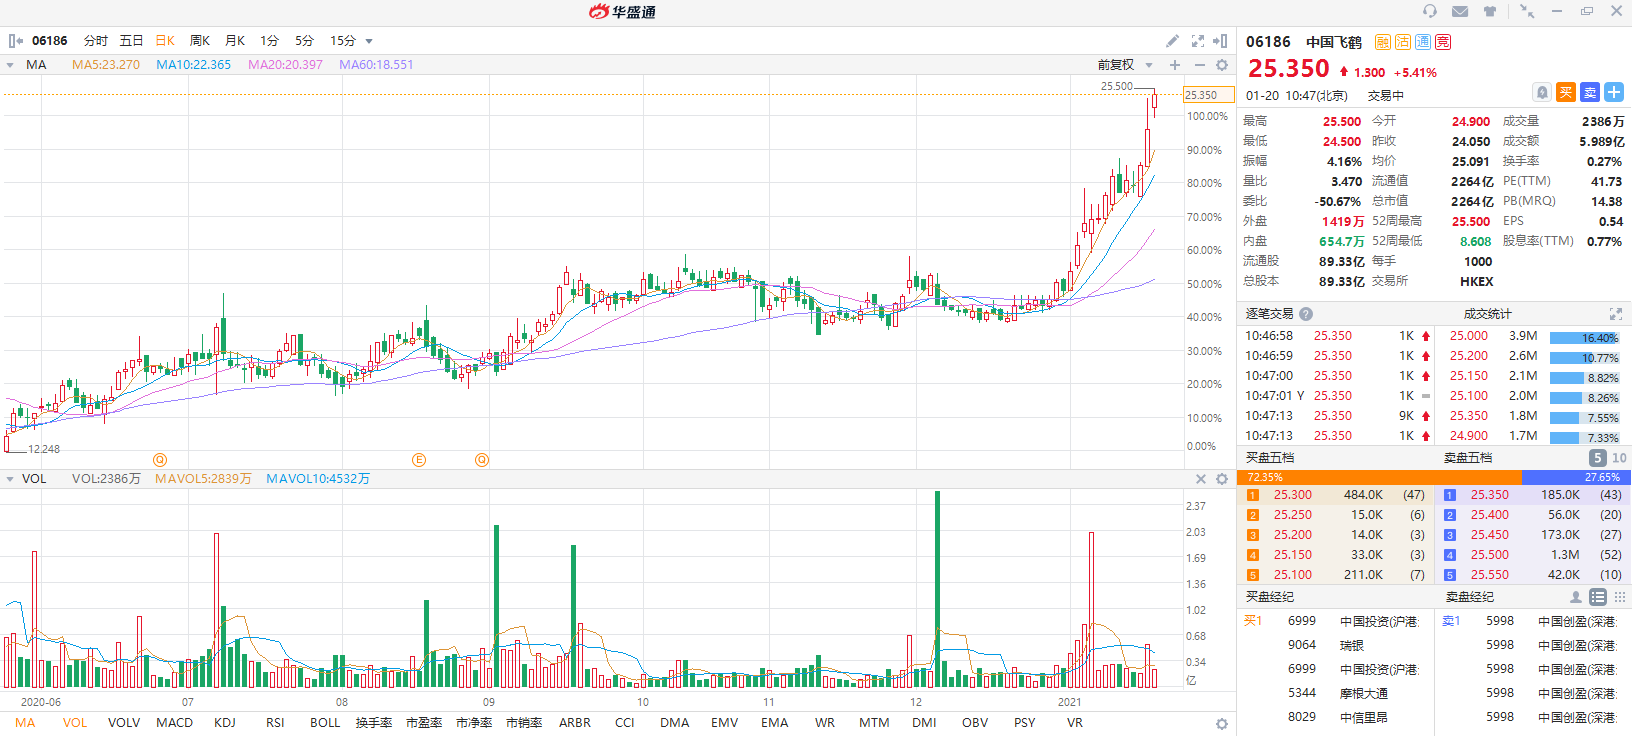Open customer service headset icon
Screen dimensions: 1632x736
(1430, 11)
